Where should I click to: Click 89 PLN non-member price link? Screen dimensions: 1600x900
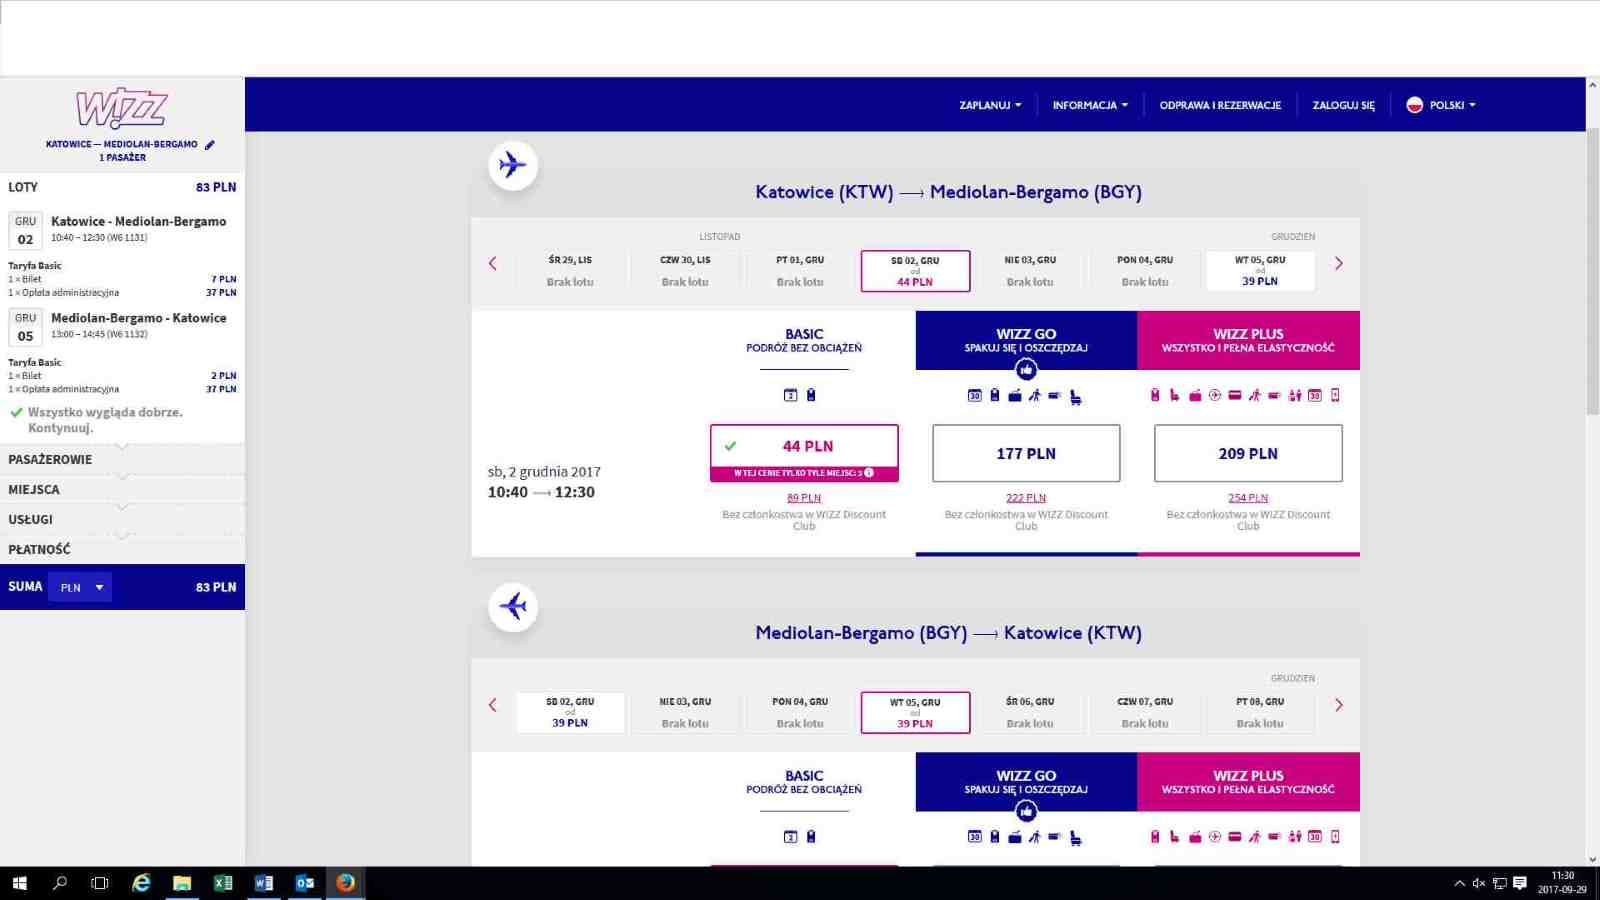804,498
